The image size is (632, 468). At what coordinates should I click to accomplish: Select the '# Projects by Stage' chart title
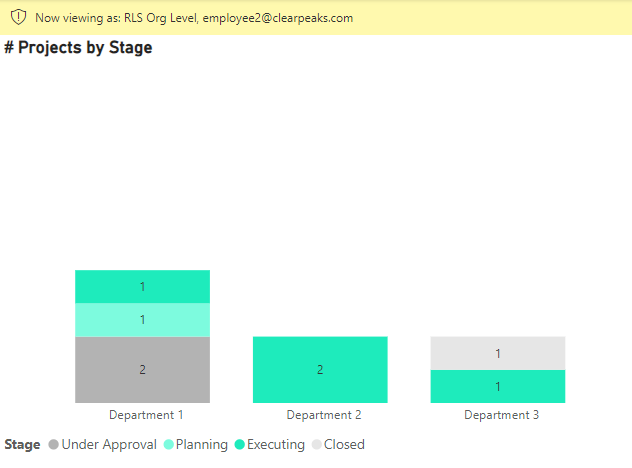pyautogui.click(x=79, y=48)
